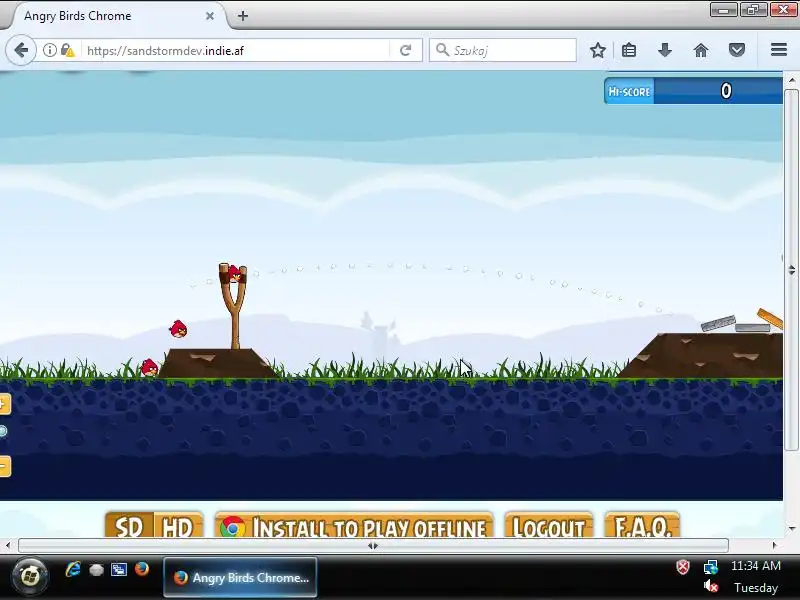Click the zoom in plus game button

(x=5, y=404)
